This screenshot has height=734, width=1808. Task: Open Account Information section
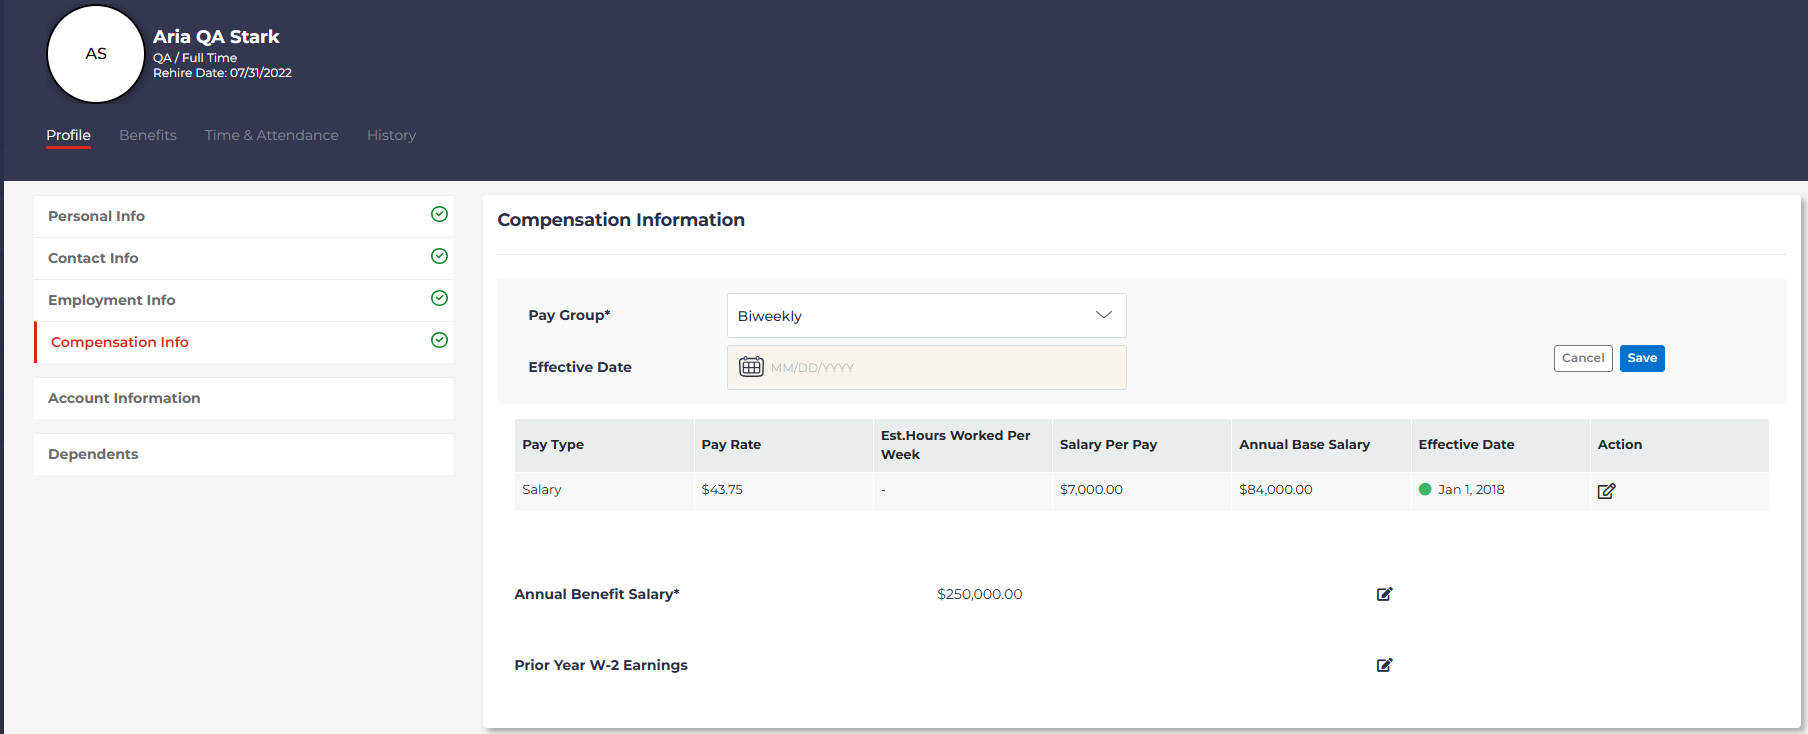(x=124, y=398)
